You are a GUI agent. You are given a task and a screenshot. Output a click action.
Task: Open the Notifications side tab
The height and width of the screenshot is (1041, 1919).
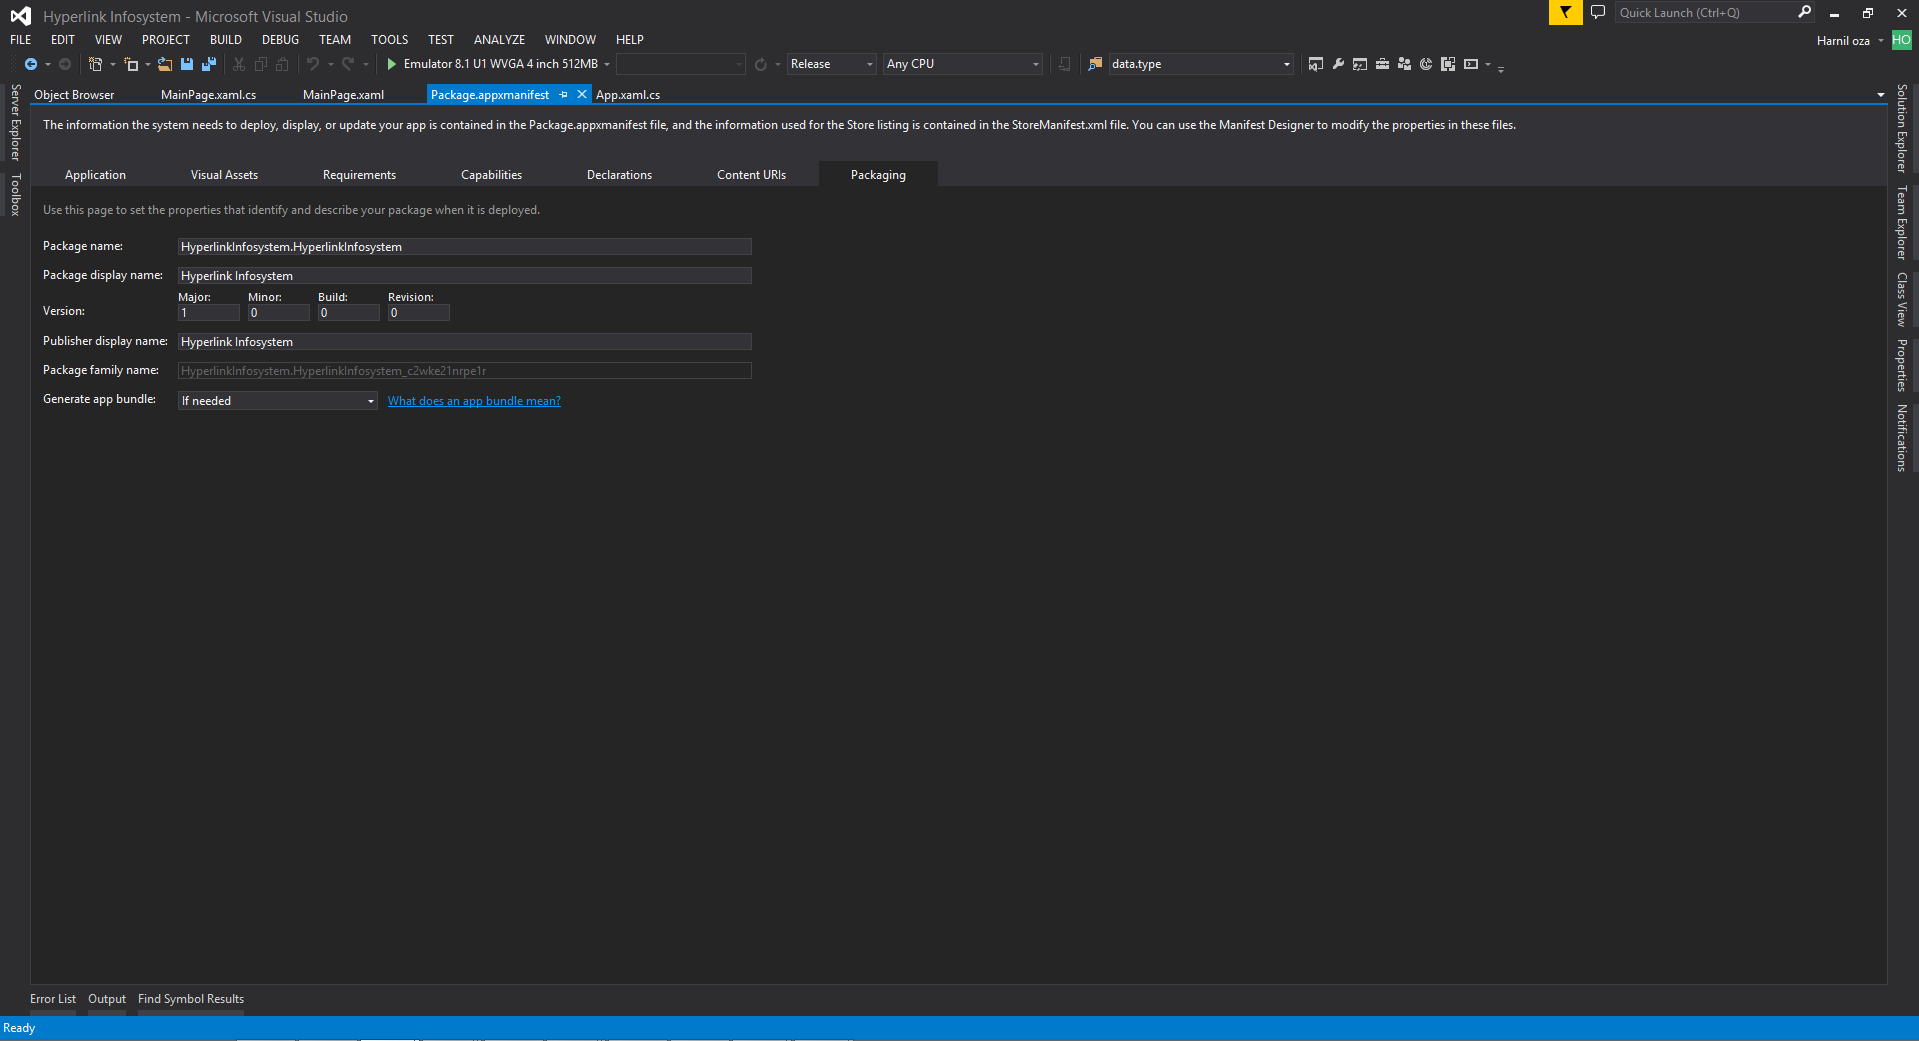(1902, 438)
